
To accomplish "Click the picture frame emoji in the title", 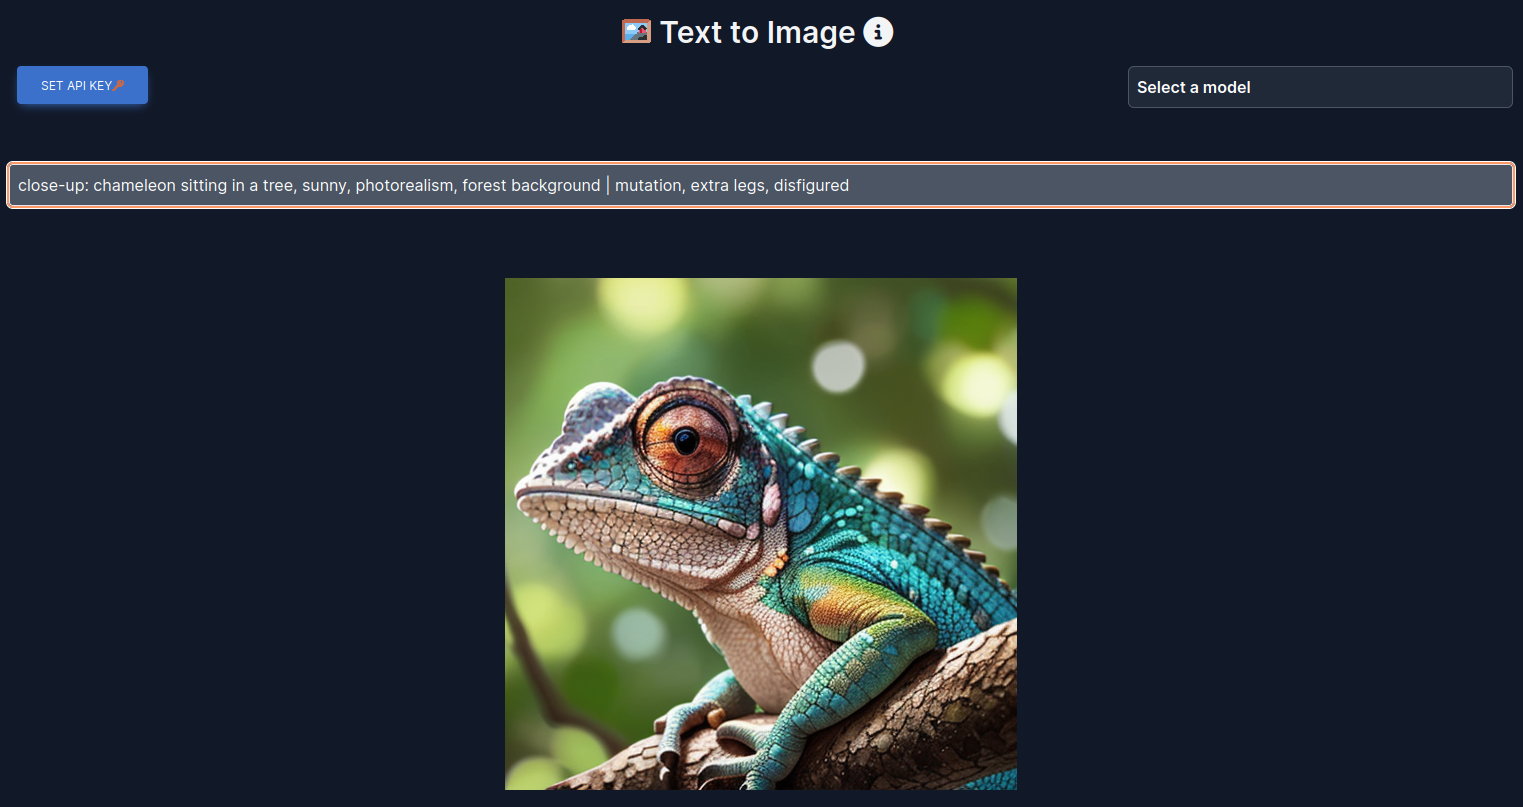I will [x=636, y=32].
